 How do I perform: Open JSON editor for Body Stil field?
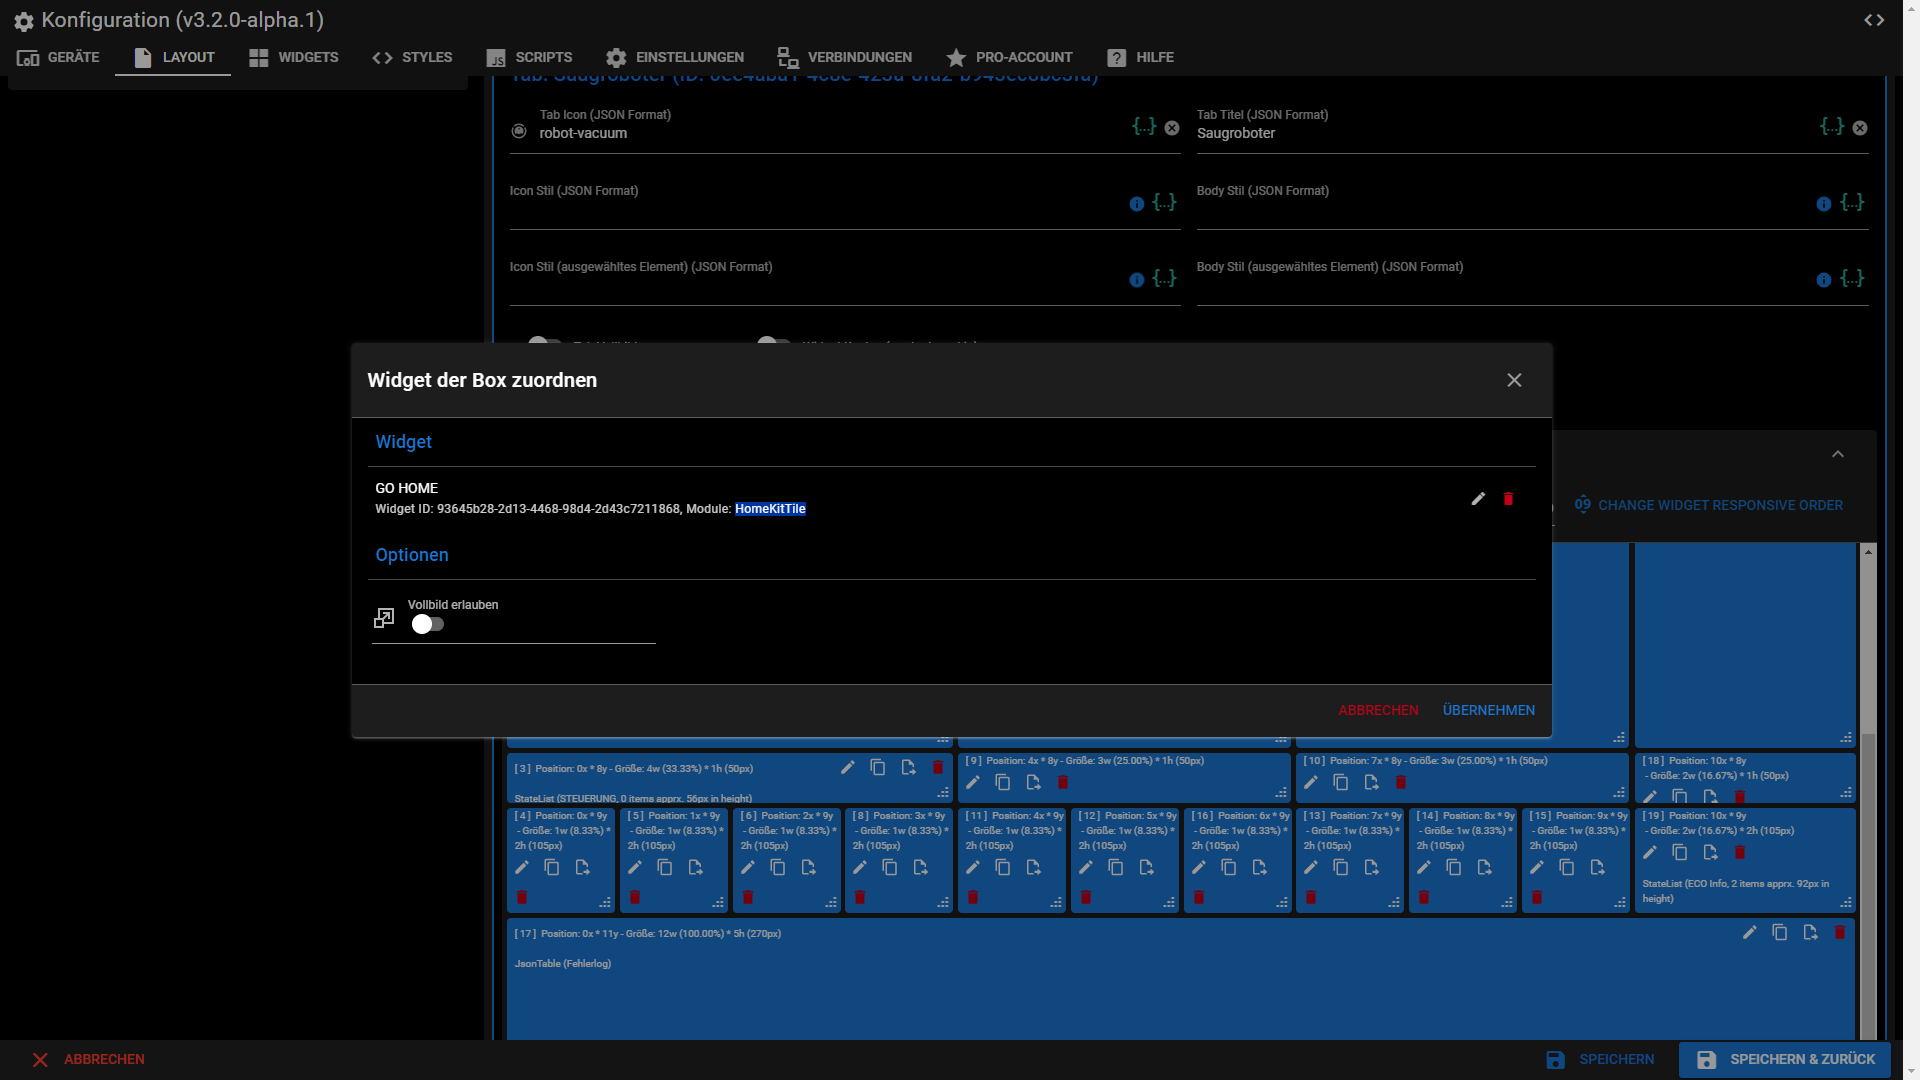tap(1852, 203)
